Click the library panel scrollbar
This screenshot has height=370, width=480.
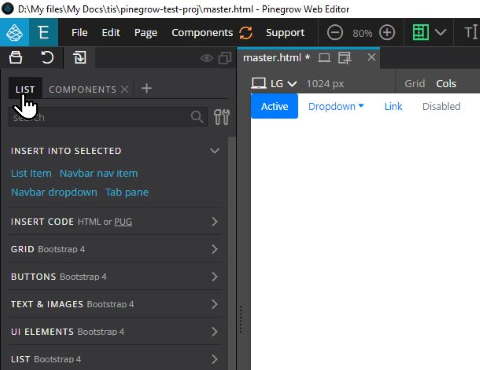pos(232,253)
